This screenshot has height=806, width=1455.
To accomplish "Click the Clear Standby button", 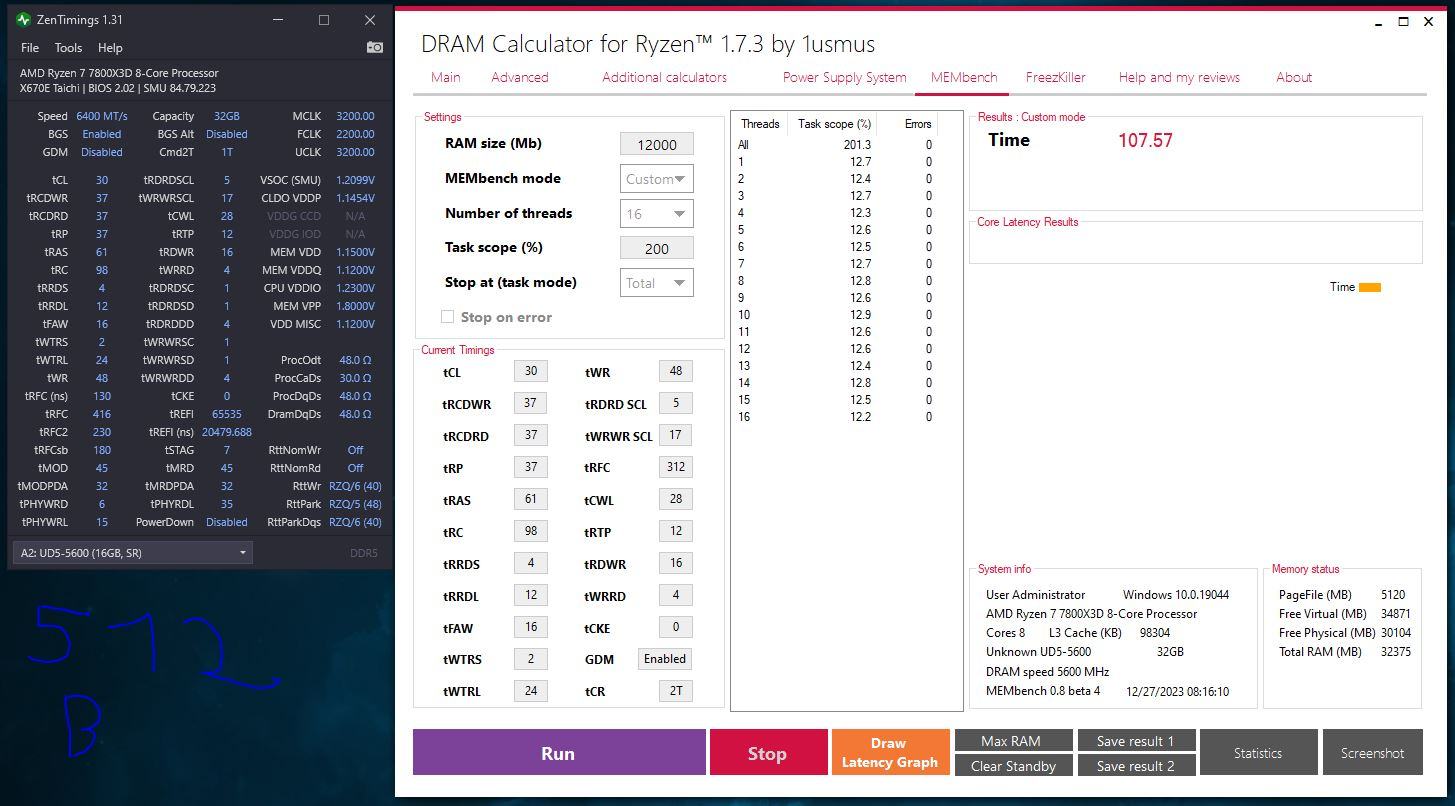I will (1013, 766).
